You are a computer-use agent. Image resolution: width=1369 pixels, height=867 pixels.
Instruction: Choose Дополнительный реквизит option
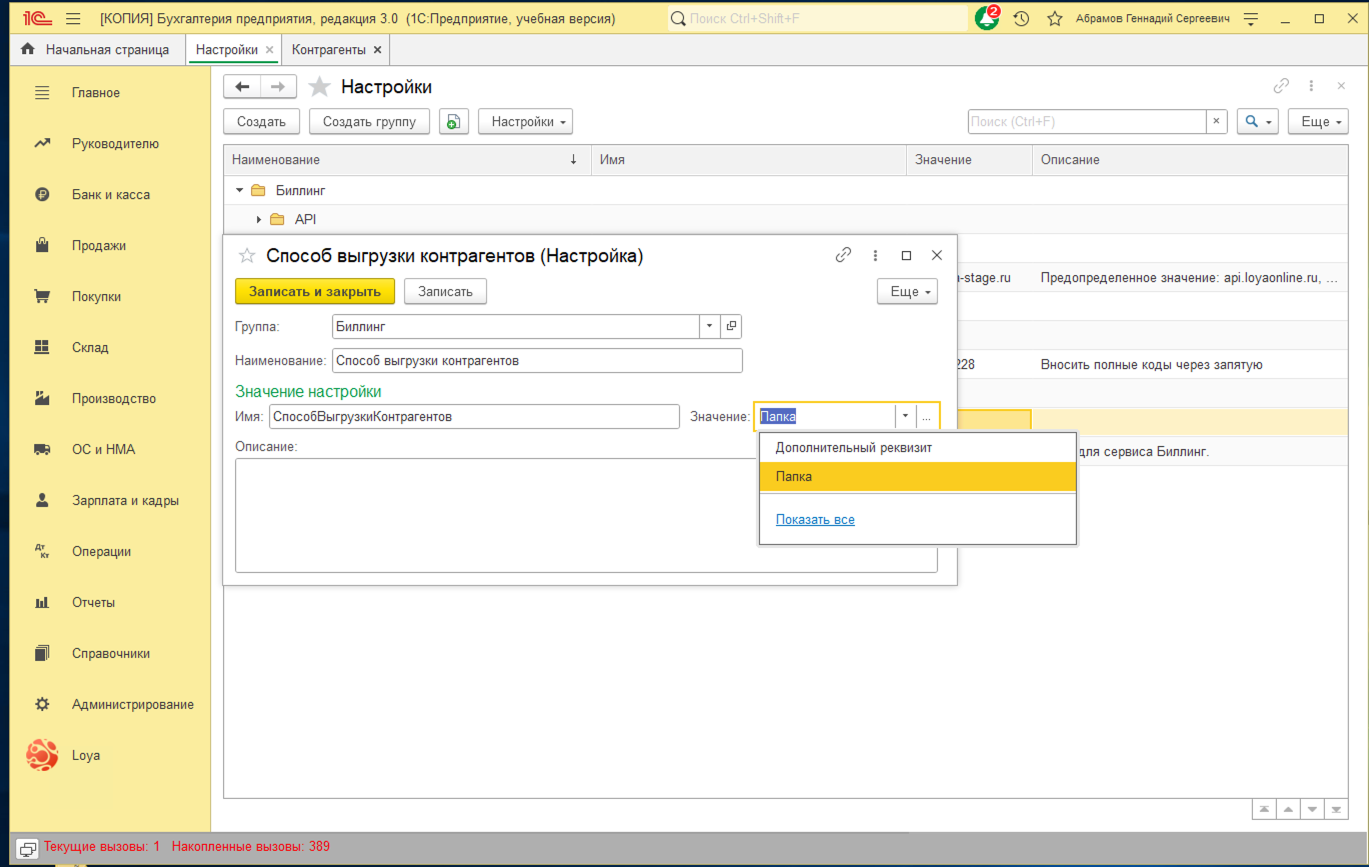[918, 448]
